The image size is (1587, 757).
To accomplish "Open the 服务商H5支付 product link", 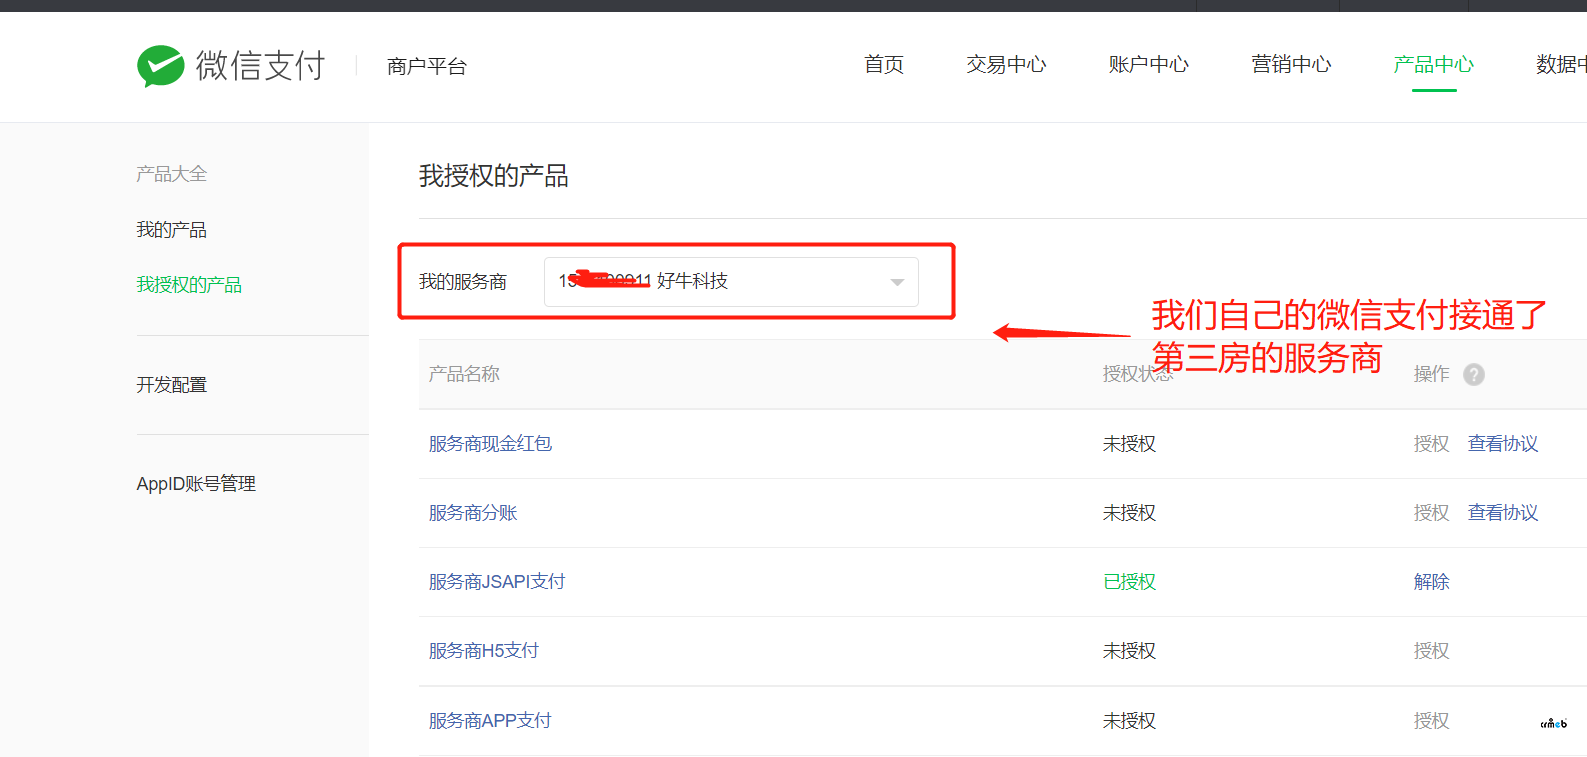I will pos(484,651).
